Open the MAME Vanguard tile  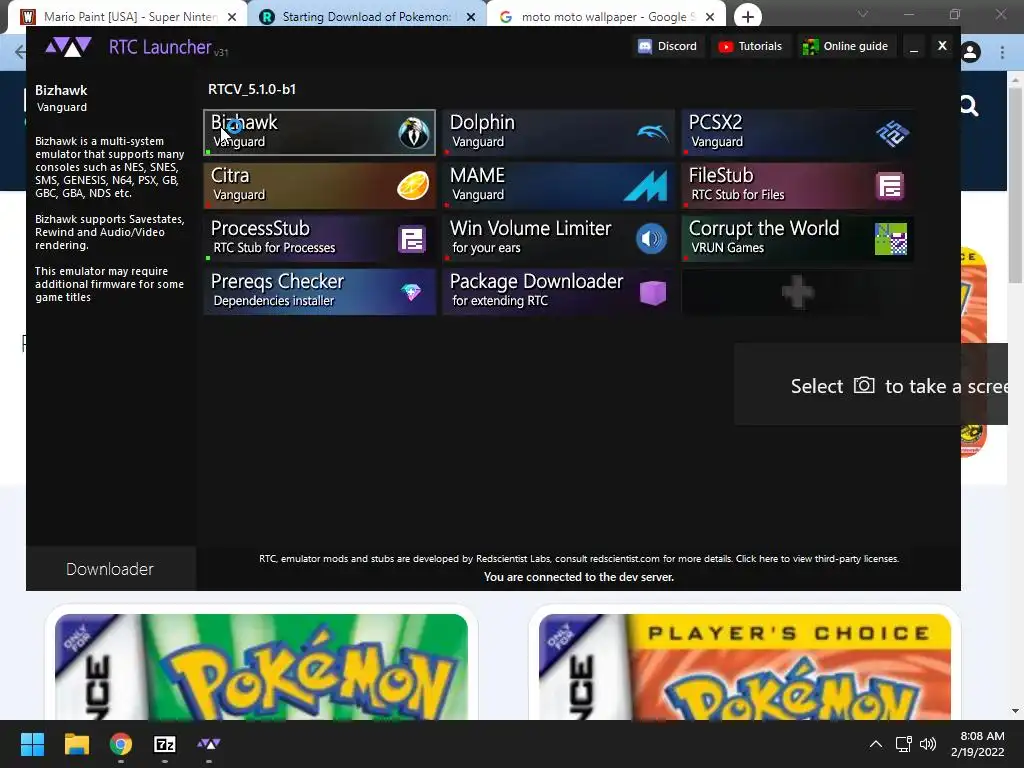pyautogui.click(x=558, y=185)
